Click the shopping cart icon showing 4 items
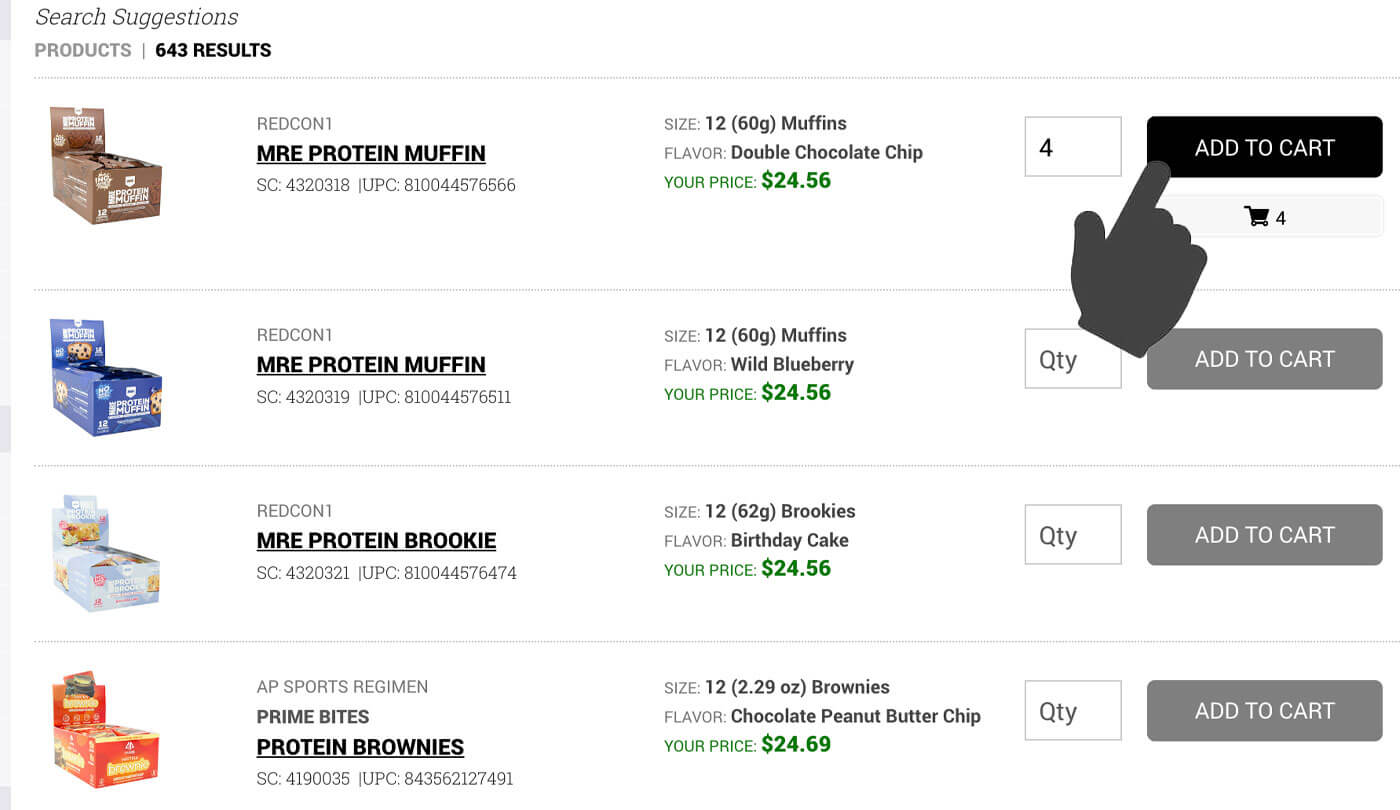This screenshot has width=1400, height=810. click(x=1264, y=216)
